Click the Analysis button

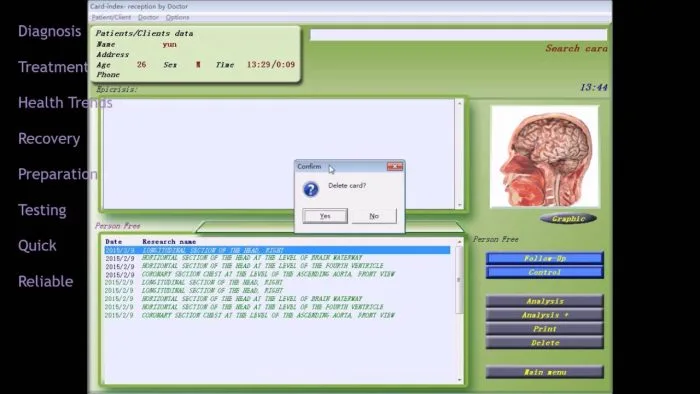[x=545, y=301]
